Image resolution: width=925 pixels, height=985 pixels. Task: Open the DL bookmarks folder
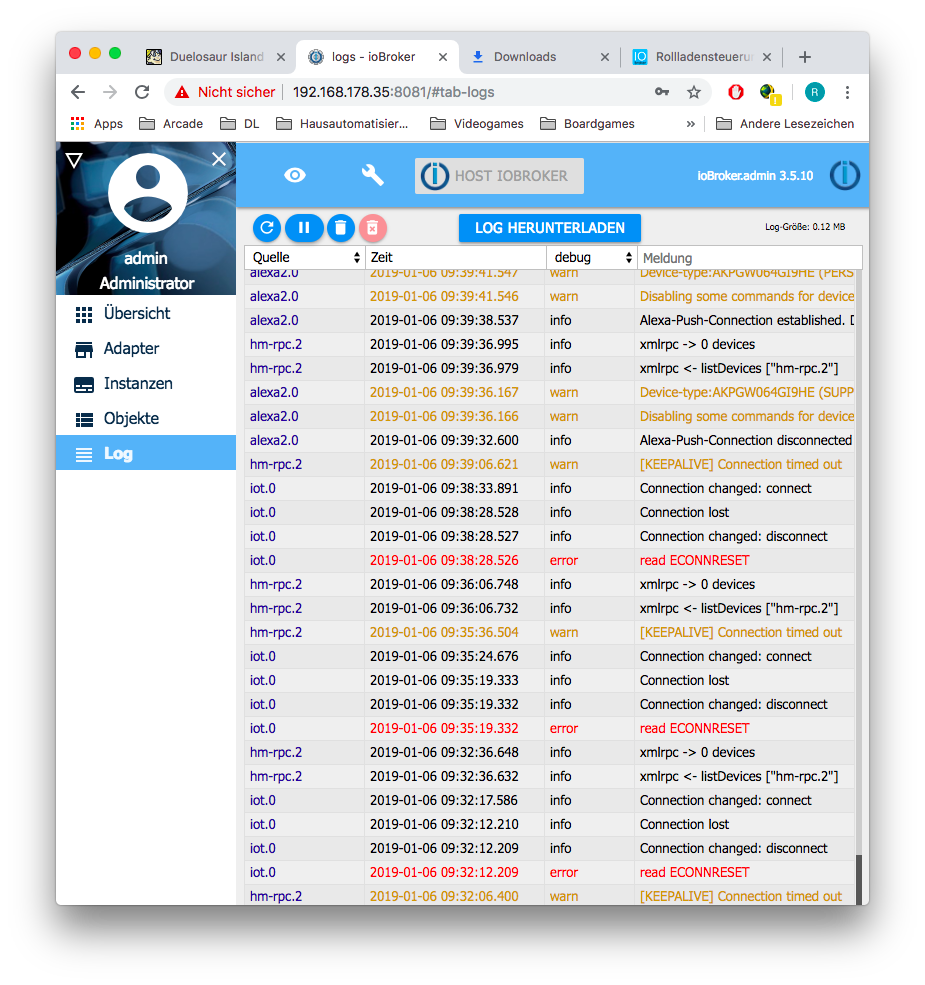click(239, 124)
